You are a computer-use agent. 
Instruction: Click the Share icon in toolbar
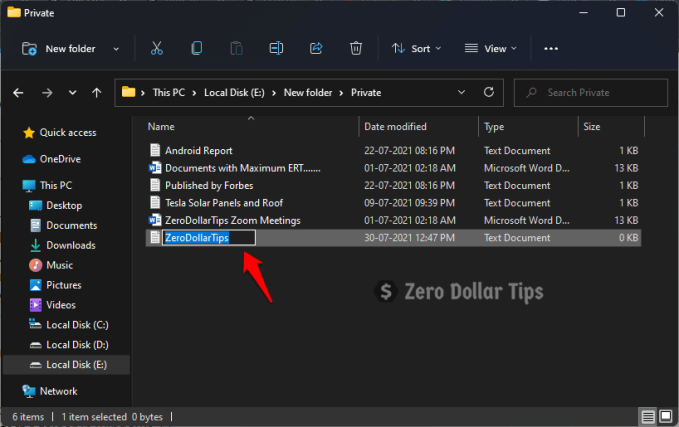(317, 48)
